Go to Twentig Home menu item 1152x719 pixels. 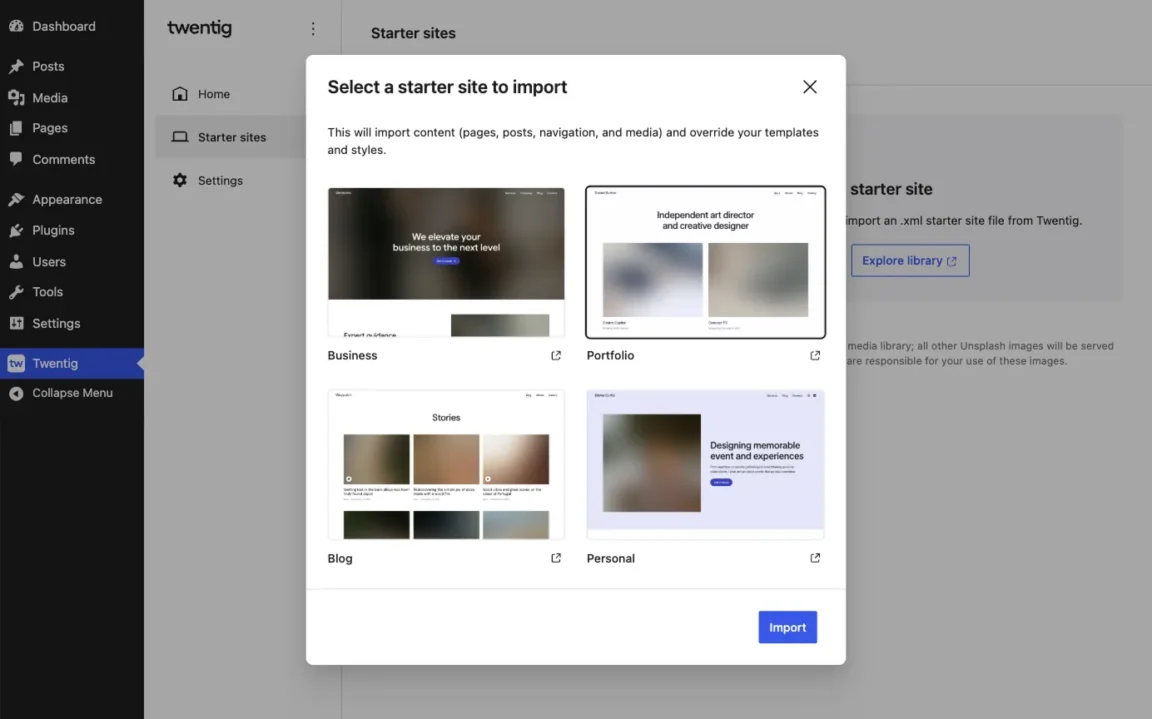[x=213, y=94]
